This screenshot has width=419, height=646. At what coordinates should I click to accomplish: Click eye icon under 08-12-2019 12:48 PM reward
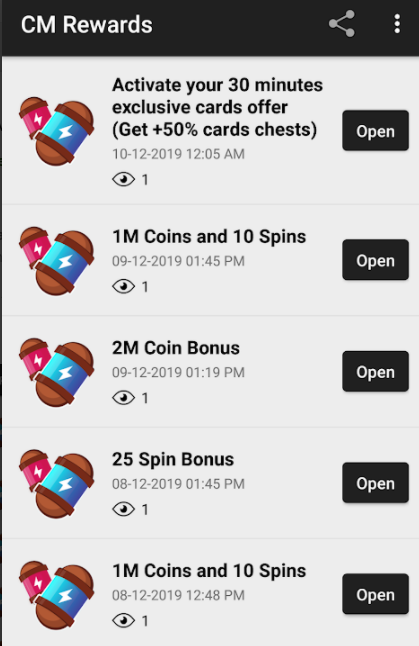[124, 620]
